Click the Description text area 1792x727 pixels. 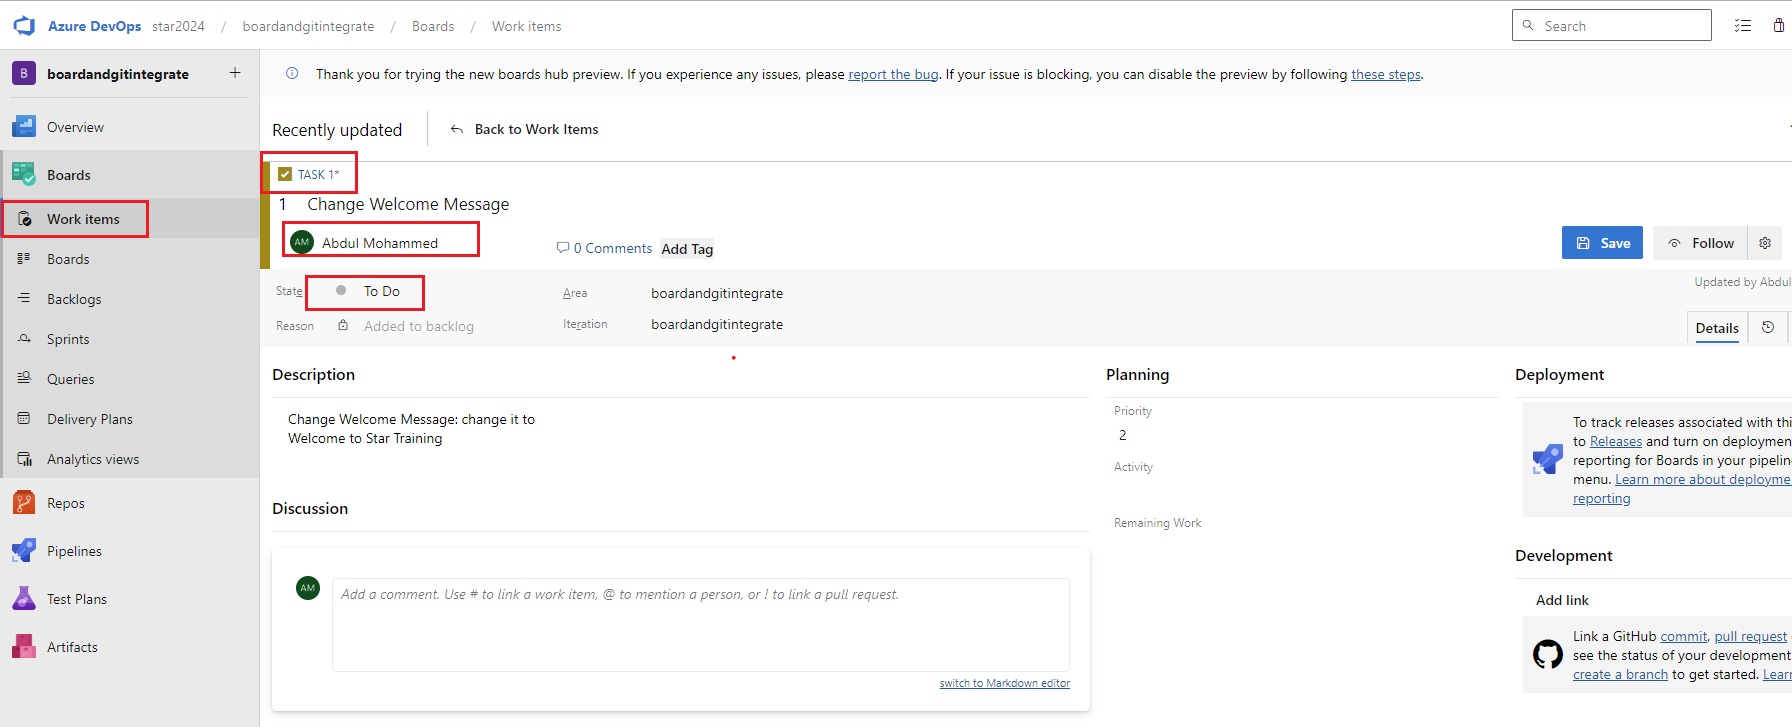(680, 429)
